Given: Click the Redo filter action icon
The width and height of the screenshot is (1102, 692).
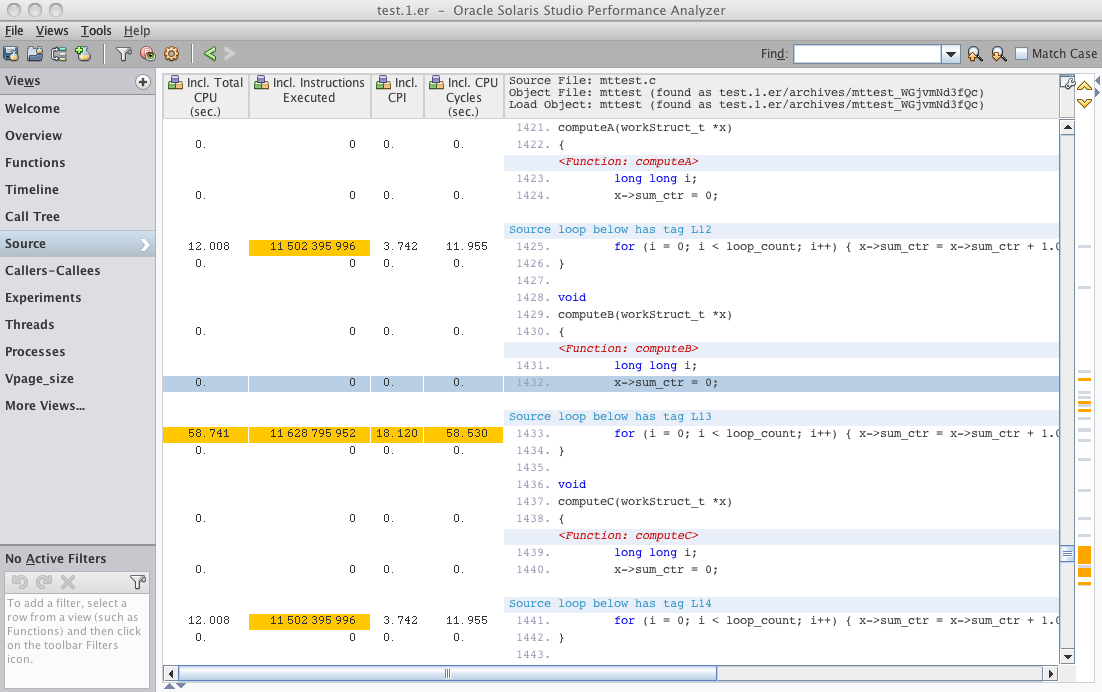Looking at the screenshot, I should (x=44, y=582).
